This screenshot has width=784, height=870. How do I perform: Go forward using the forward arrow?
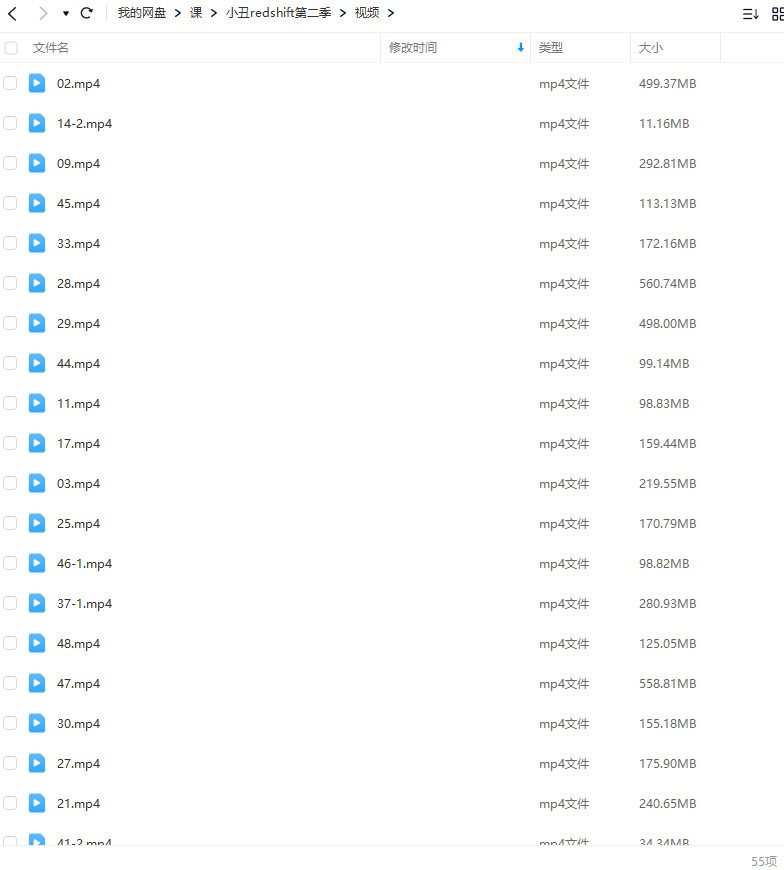[x=43, y=13]
